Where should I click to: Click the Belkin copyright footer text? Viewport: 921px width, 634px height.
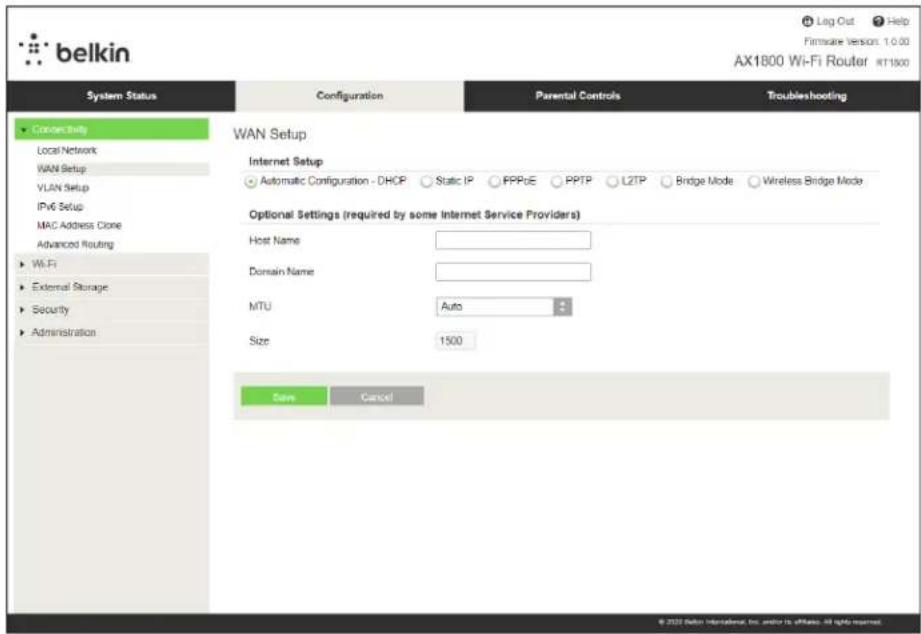(769, 622)
